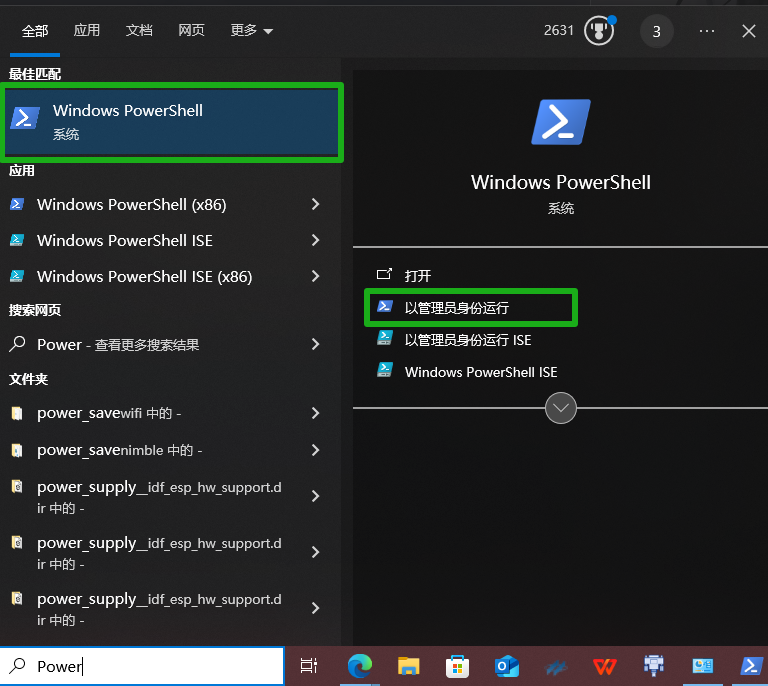Select the 全部 tab
768x686 pixels.
[x=35, y=31]
